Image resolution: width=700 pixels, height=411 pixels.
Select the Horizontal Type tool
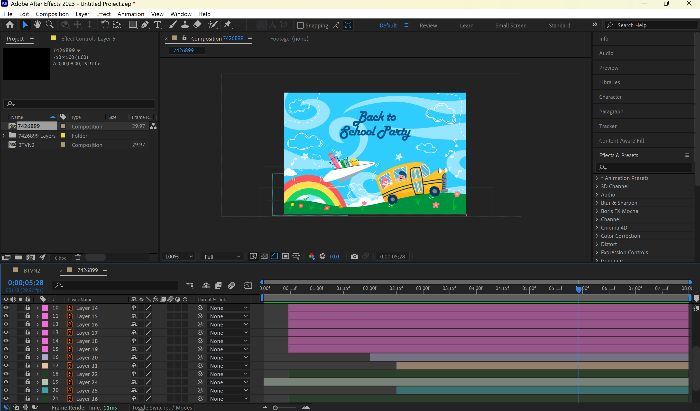tap(157, 25)
